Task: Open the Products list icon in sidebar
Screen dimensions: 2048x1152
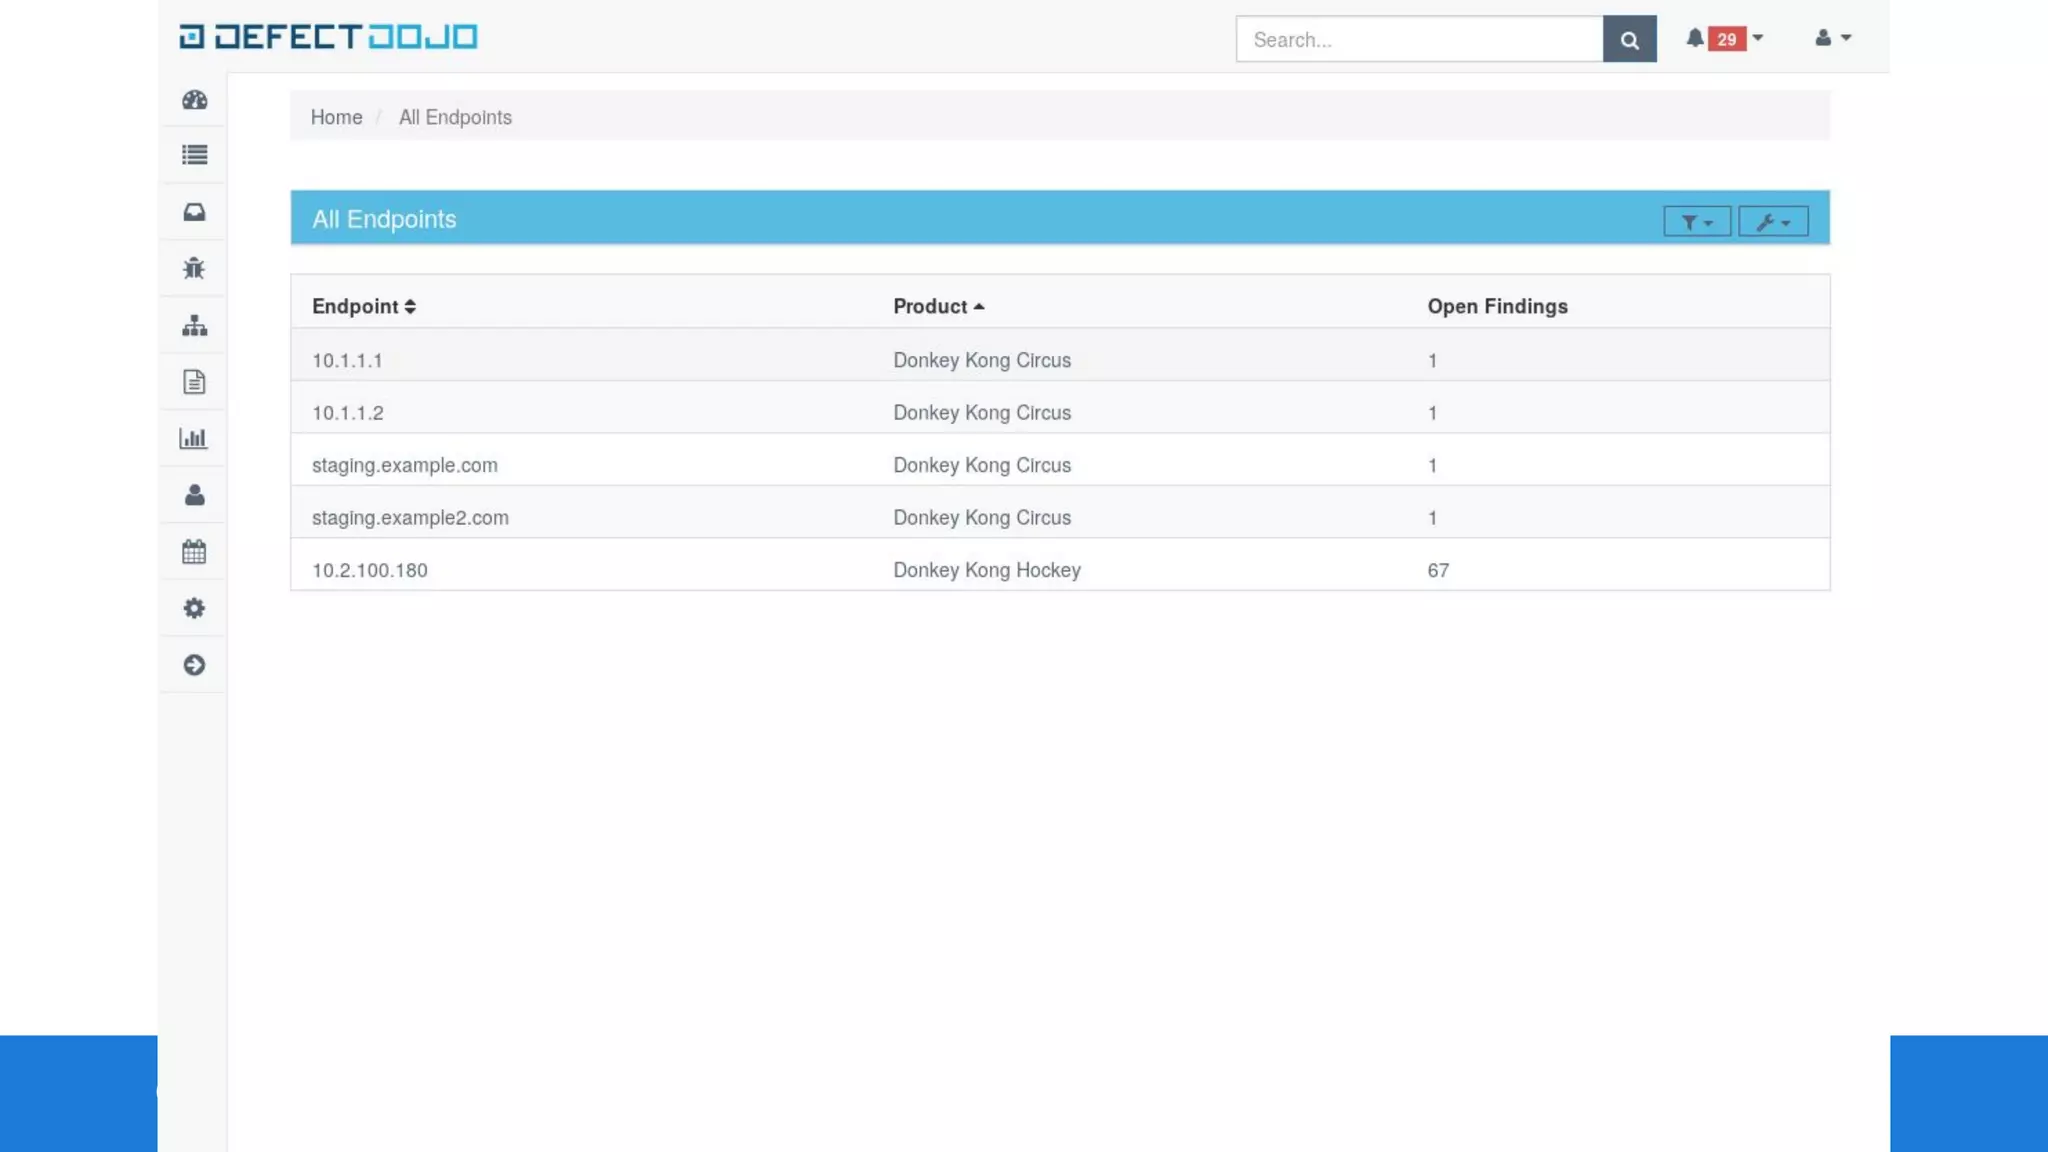Action: [x=194, y=155]
